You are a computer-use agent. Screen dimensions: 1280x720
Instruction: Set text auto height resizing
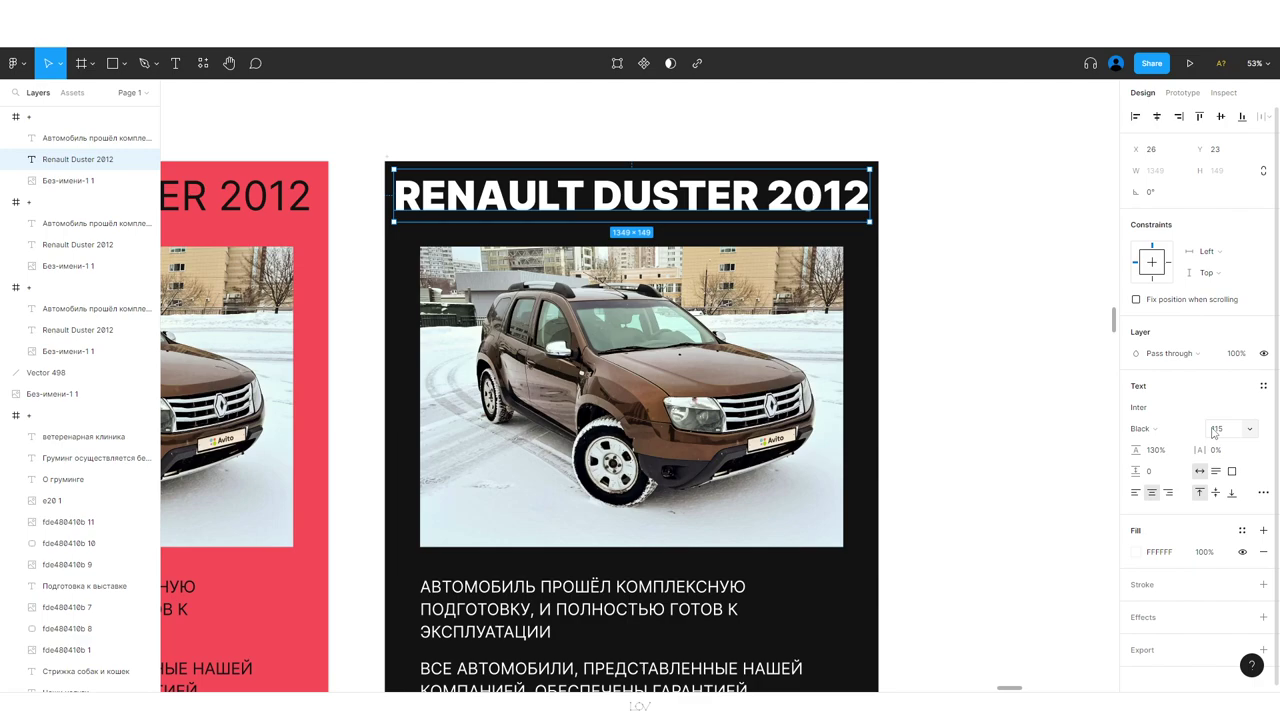pyautogui.click(x=1216, y=471)
